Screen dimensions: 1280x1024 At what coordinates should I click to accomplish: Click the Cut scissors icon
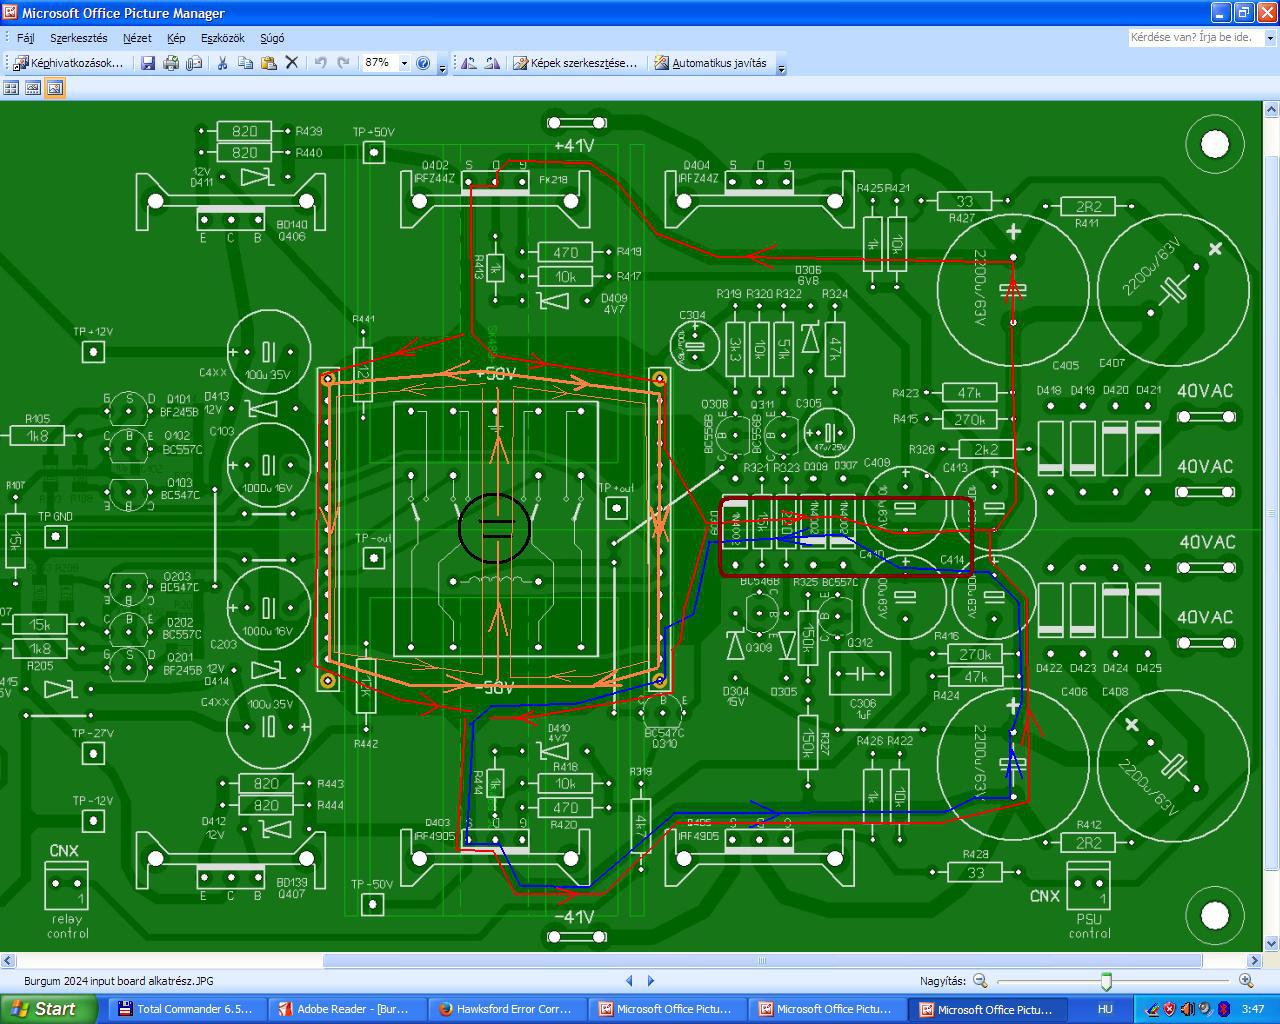point(222,63)
